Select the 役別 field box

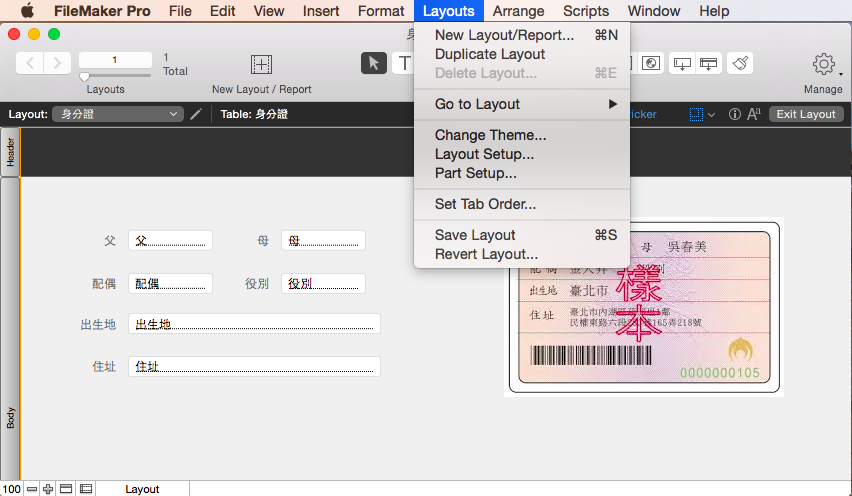[323, 284]
